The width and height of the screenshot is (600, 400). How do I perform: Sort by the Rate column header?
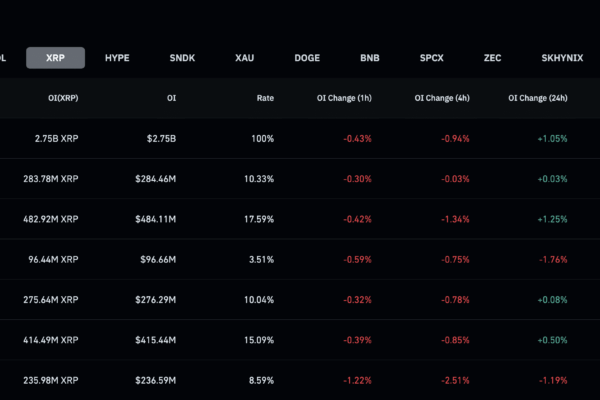[265, 98]
